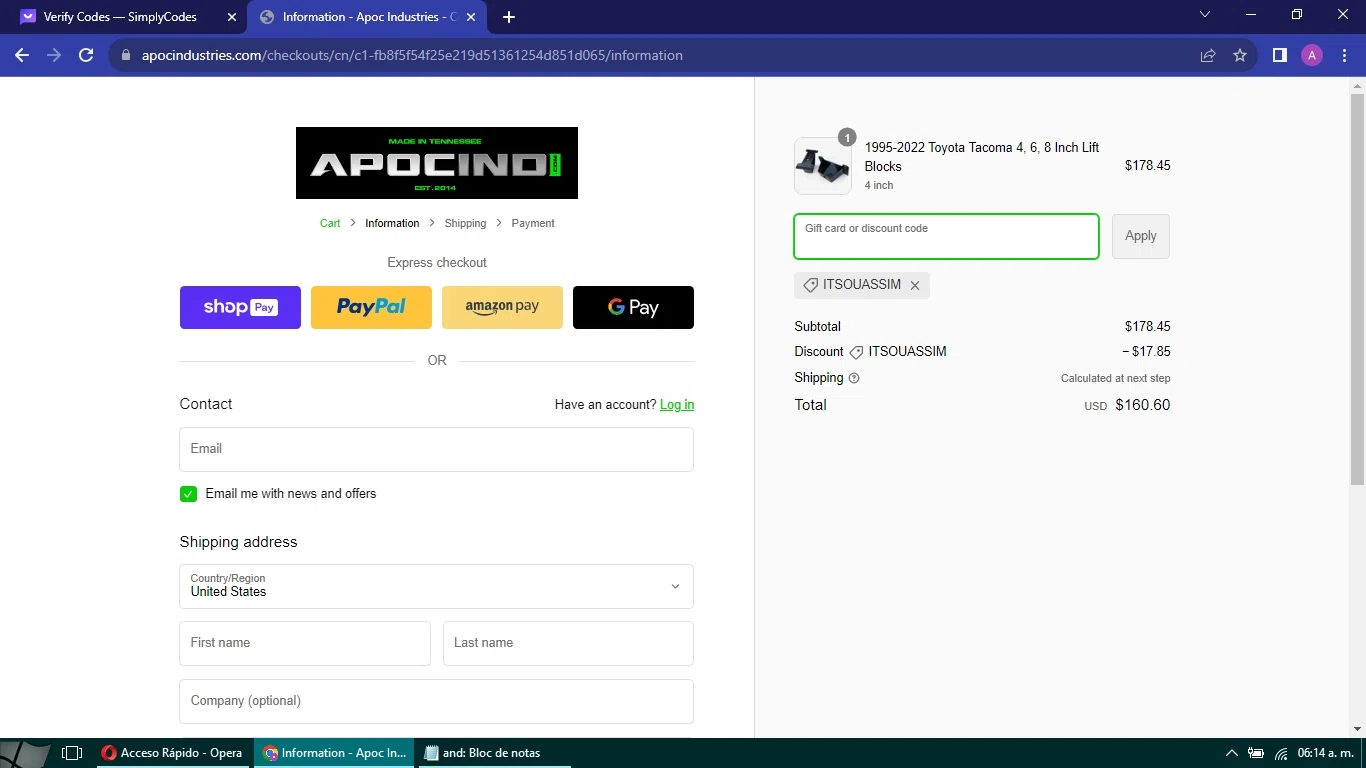Viewport: 1366px width, 768px height.
Task: Open Acceso Rápido - Opera taskbar item
Action: [172, 753]
